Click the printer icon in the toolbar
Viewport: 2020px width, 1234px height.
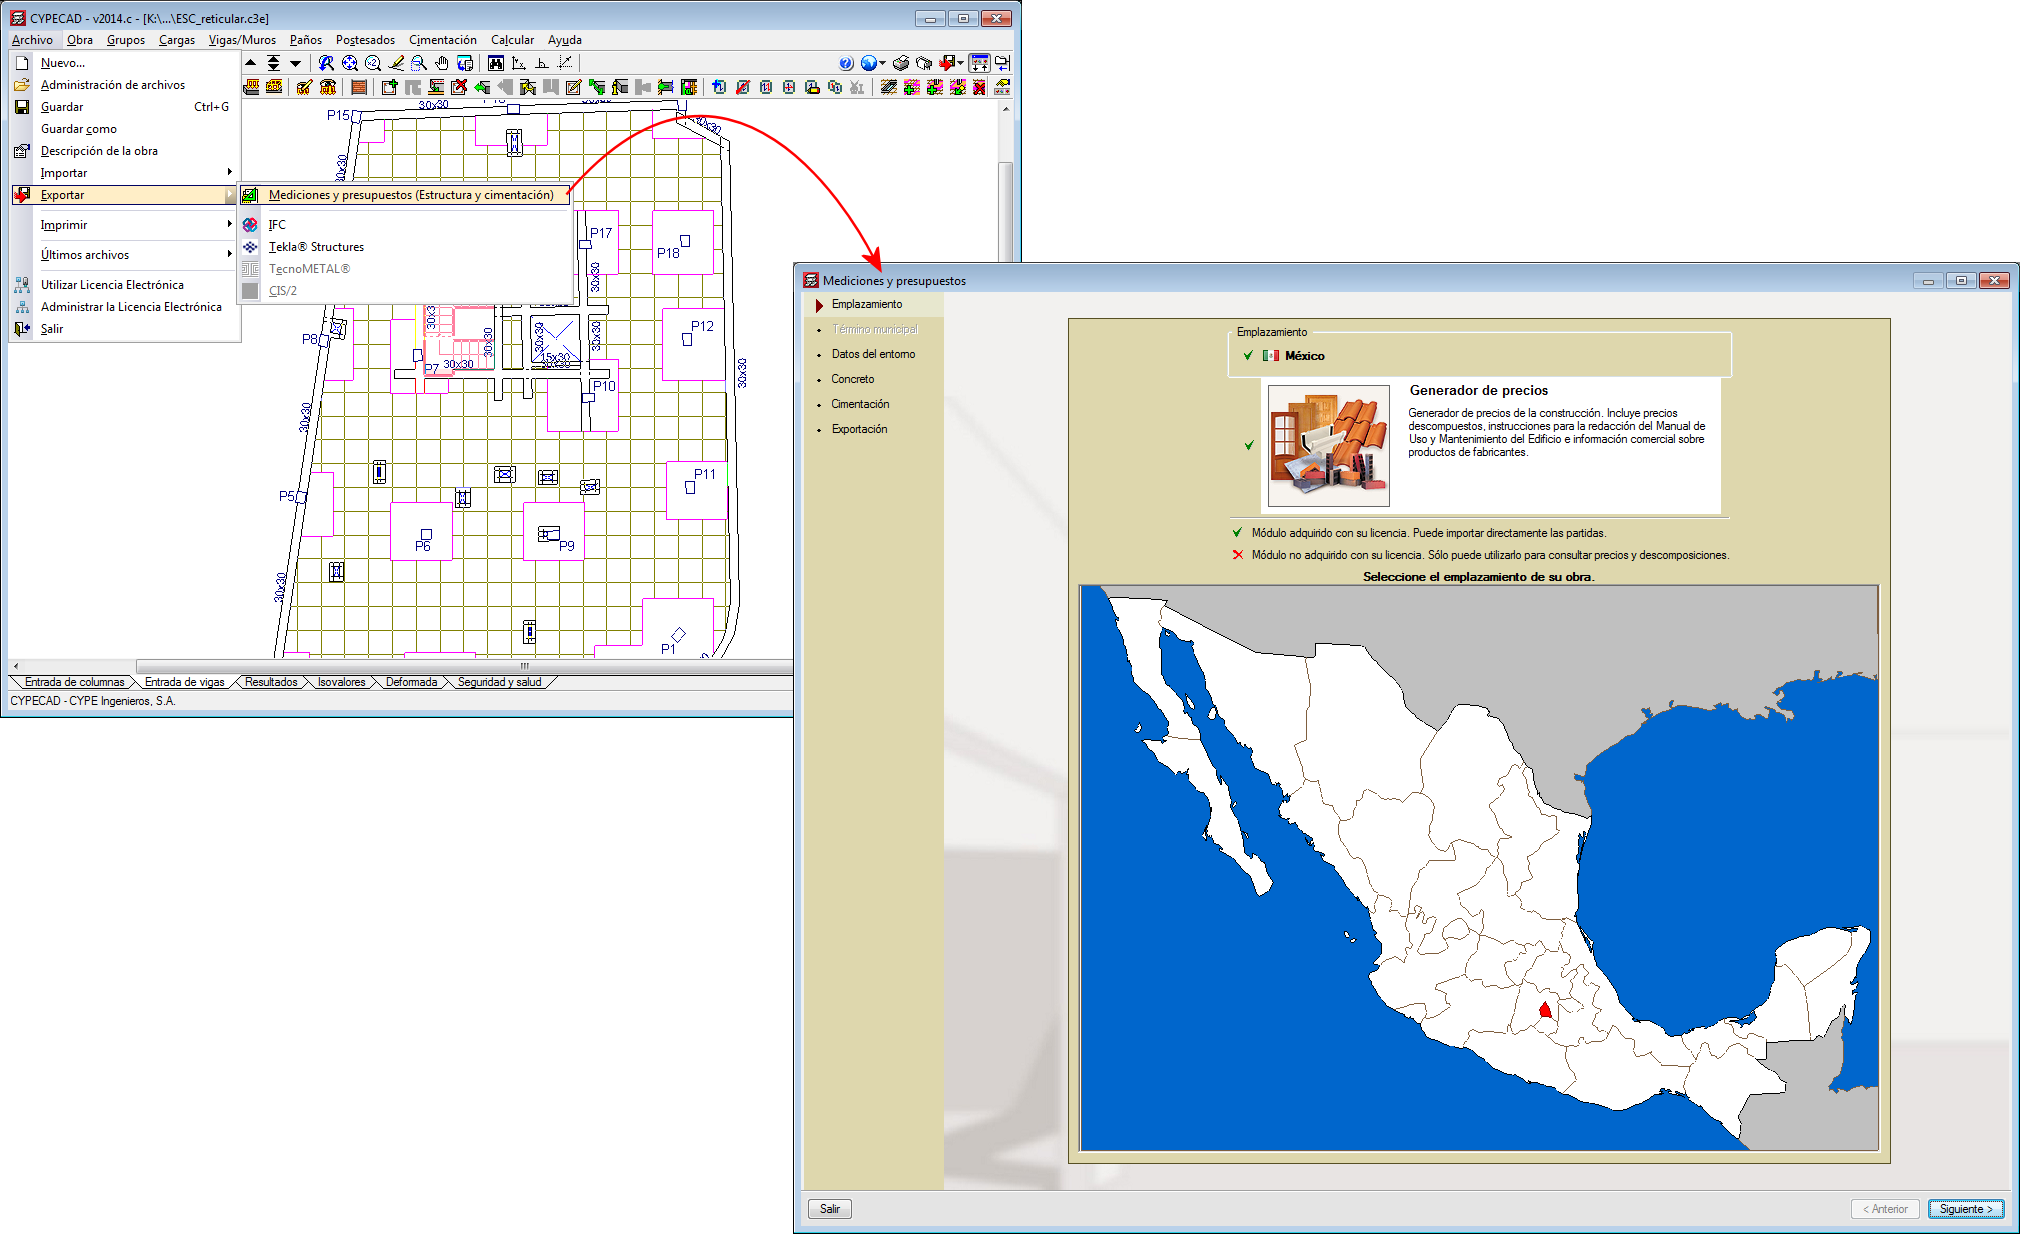[x=901, y=63]
